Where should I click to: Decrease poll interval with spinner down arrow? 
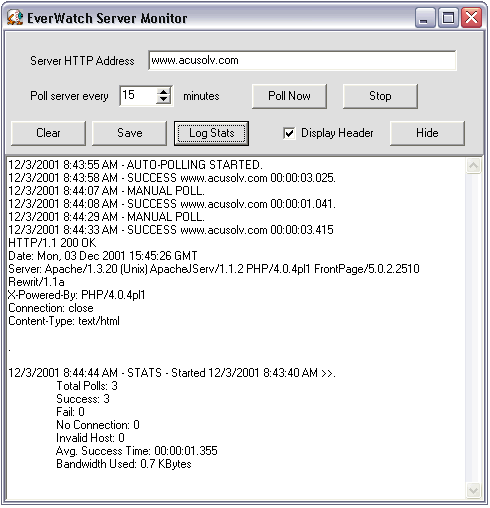(x=163, y=100)
